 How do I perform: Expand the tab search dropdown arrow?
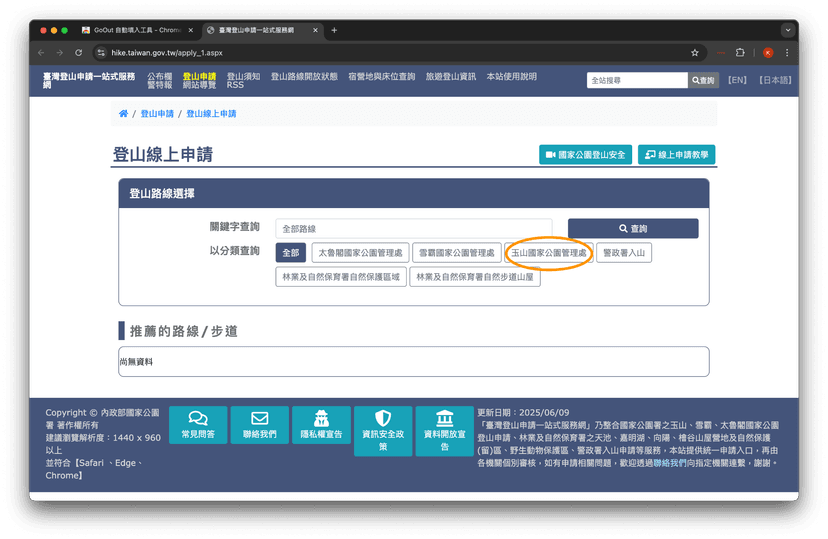(788, 30)
